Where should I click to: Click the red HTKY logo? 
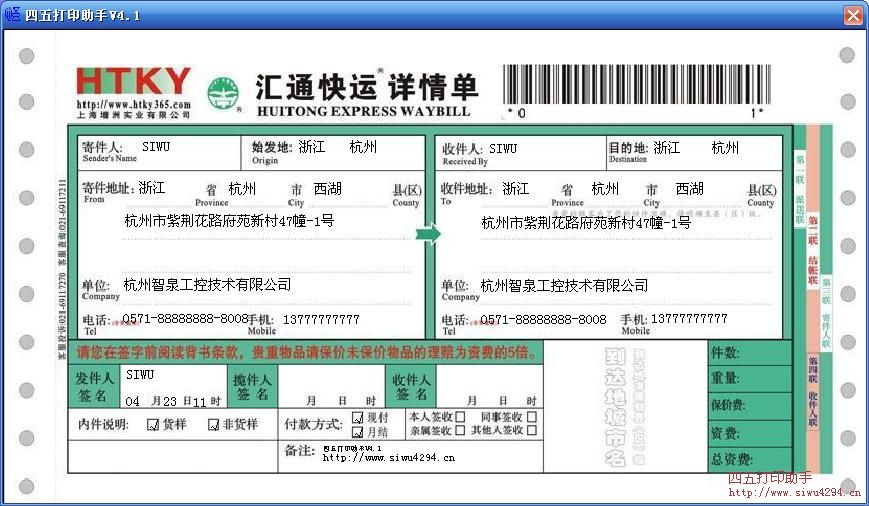point(134,81)
